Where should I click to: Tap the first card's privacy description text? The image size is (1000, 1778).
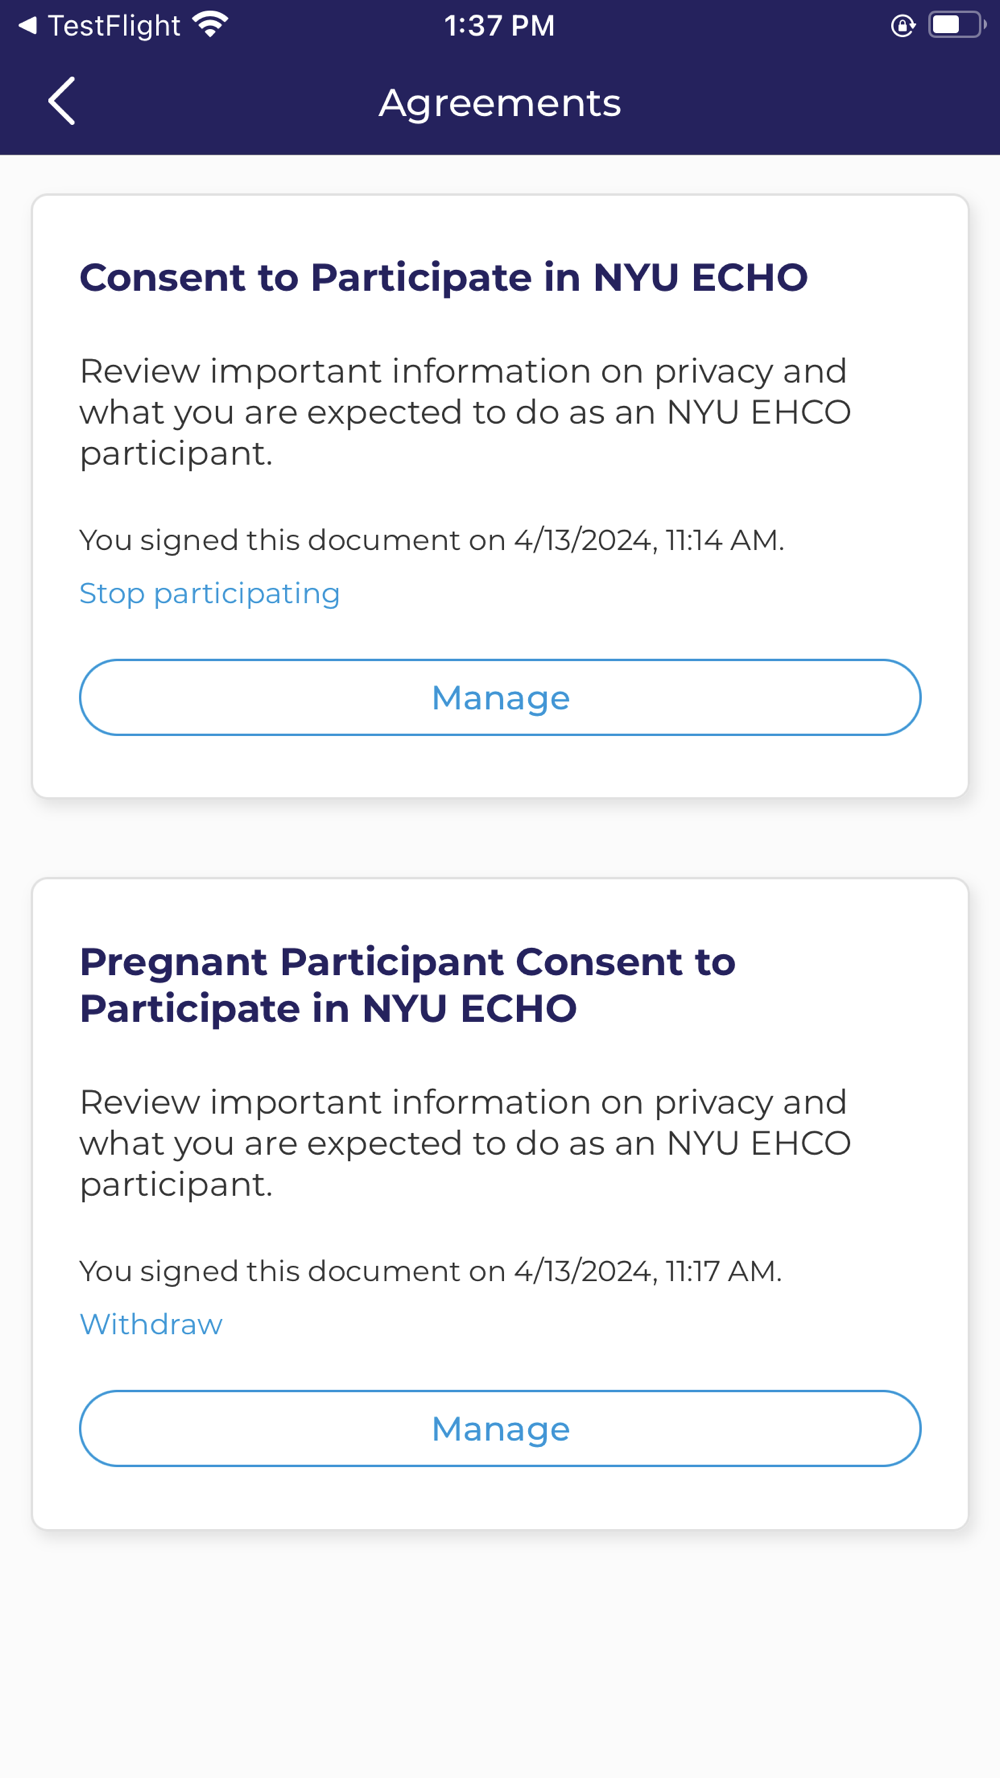[465, 412]
